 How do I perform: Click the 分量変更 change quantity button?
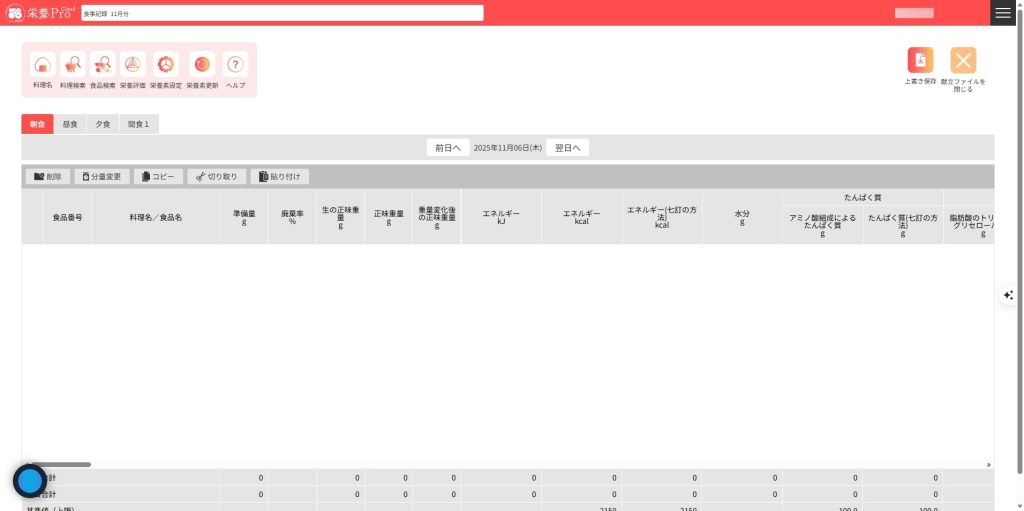[x=102, y=177]
